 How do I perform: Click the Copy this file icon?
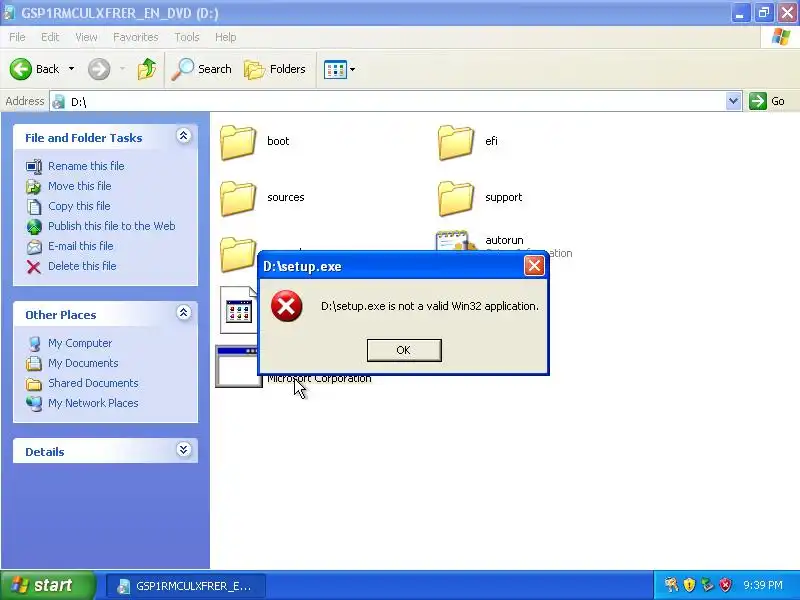tap(34, 207)
